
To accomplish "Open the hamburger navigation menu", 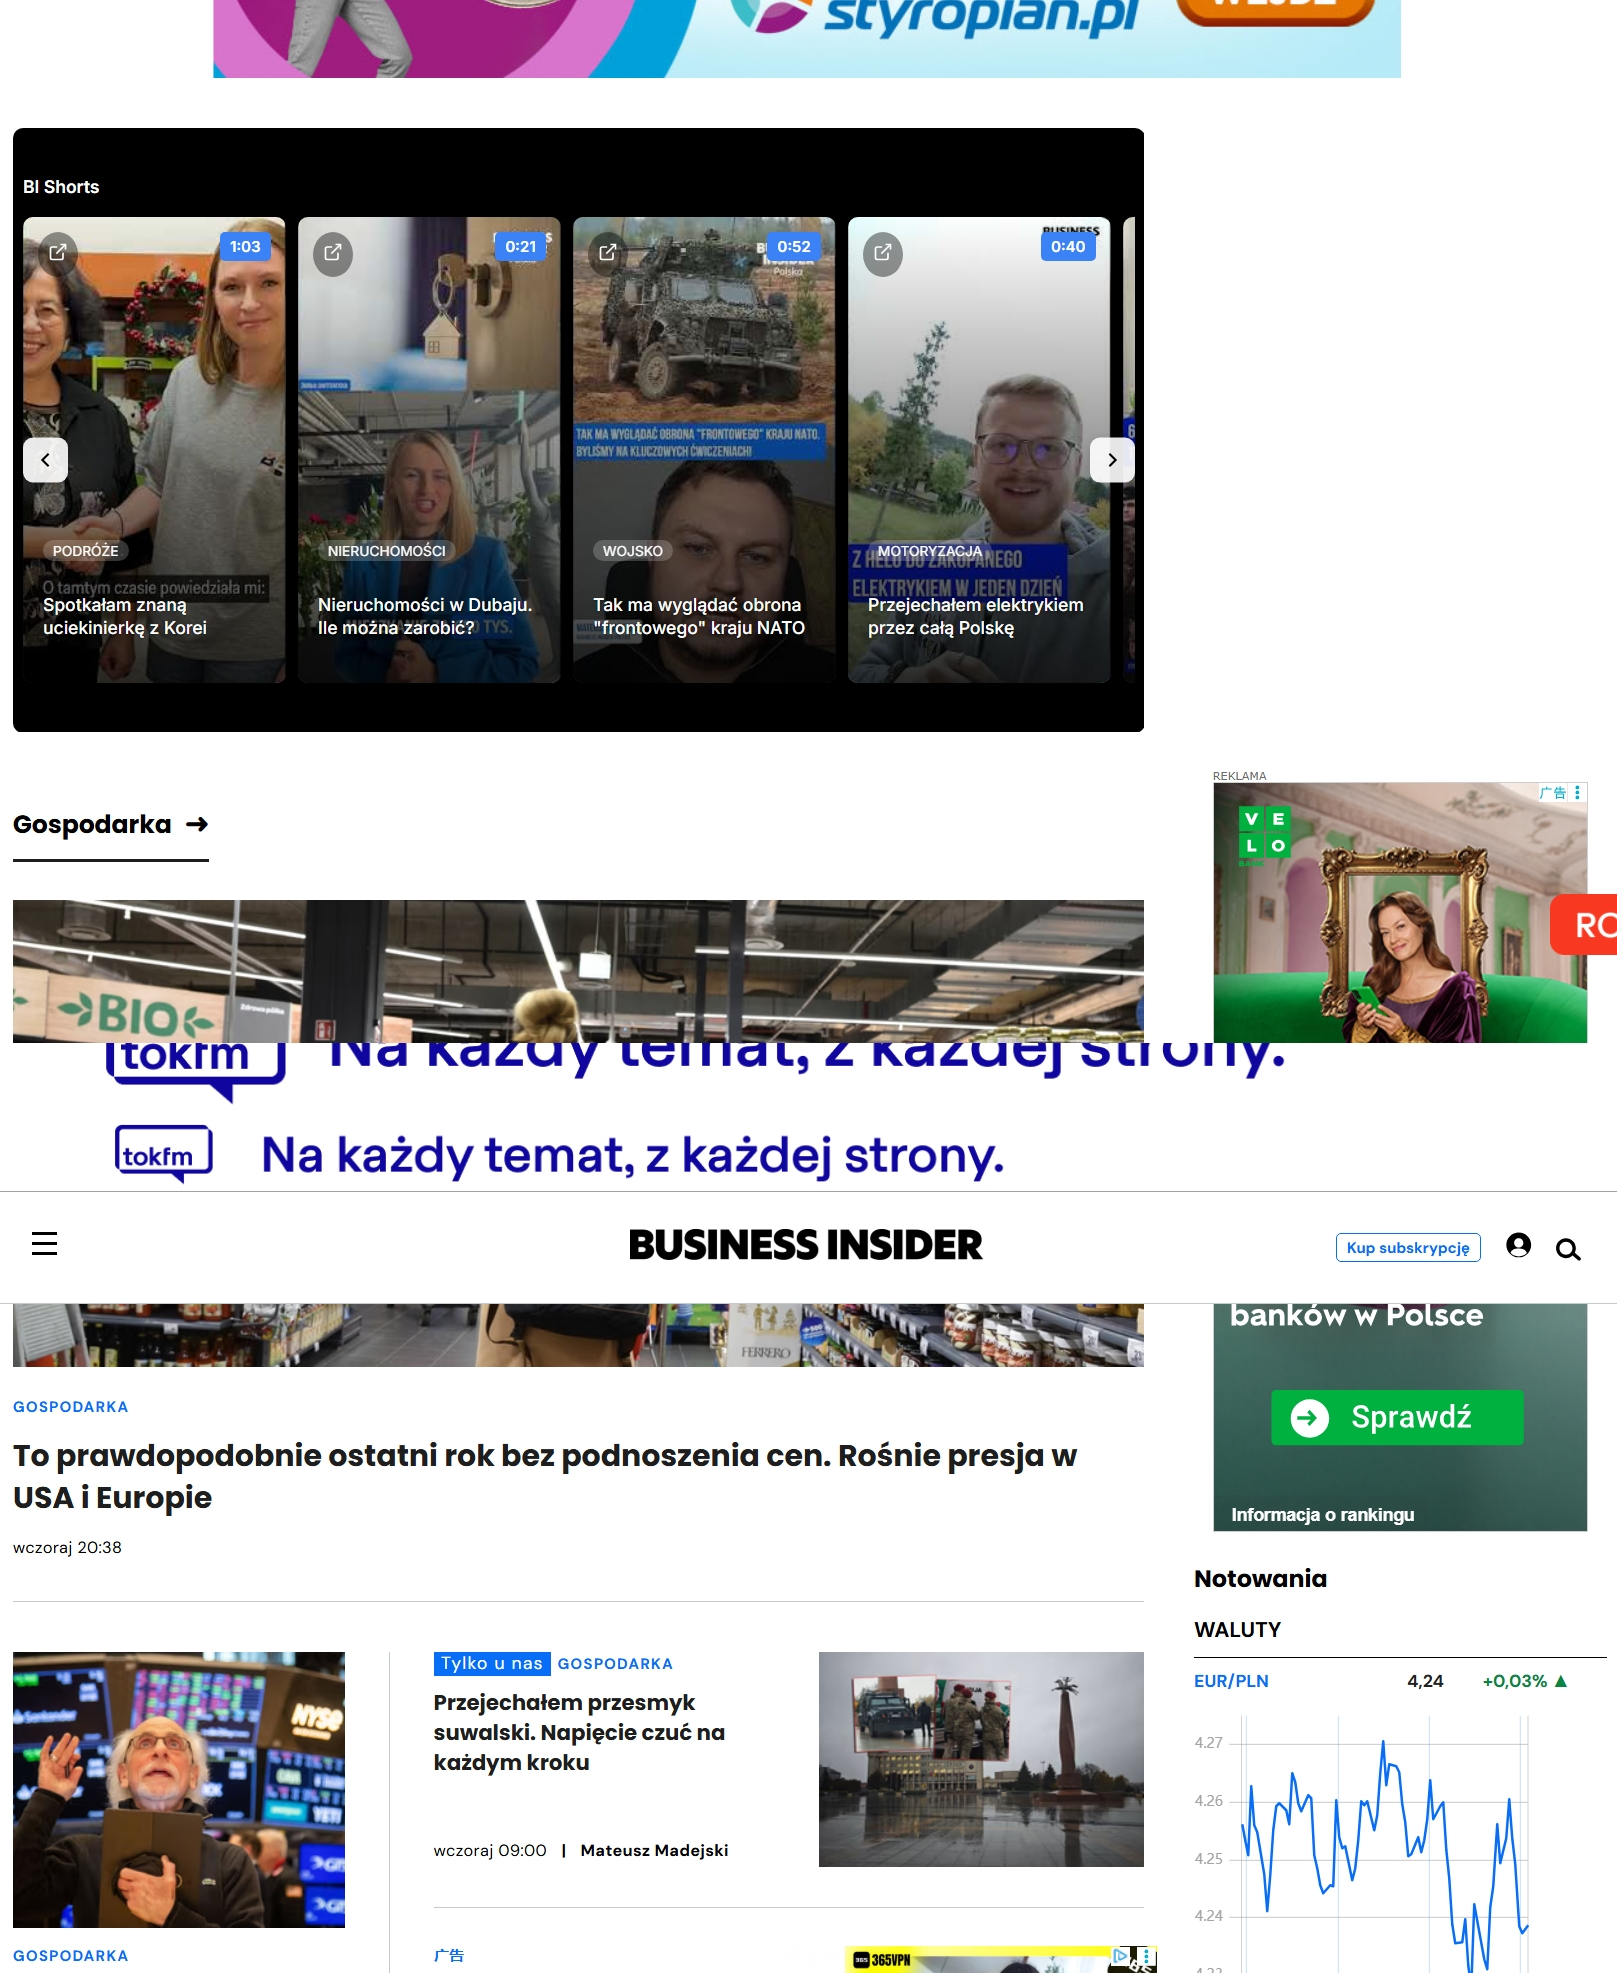I will 44,1244.
